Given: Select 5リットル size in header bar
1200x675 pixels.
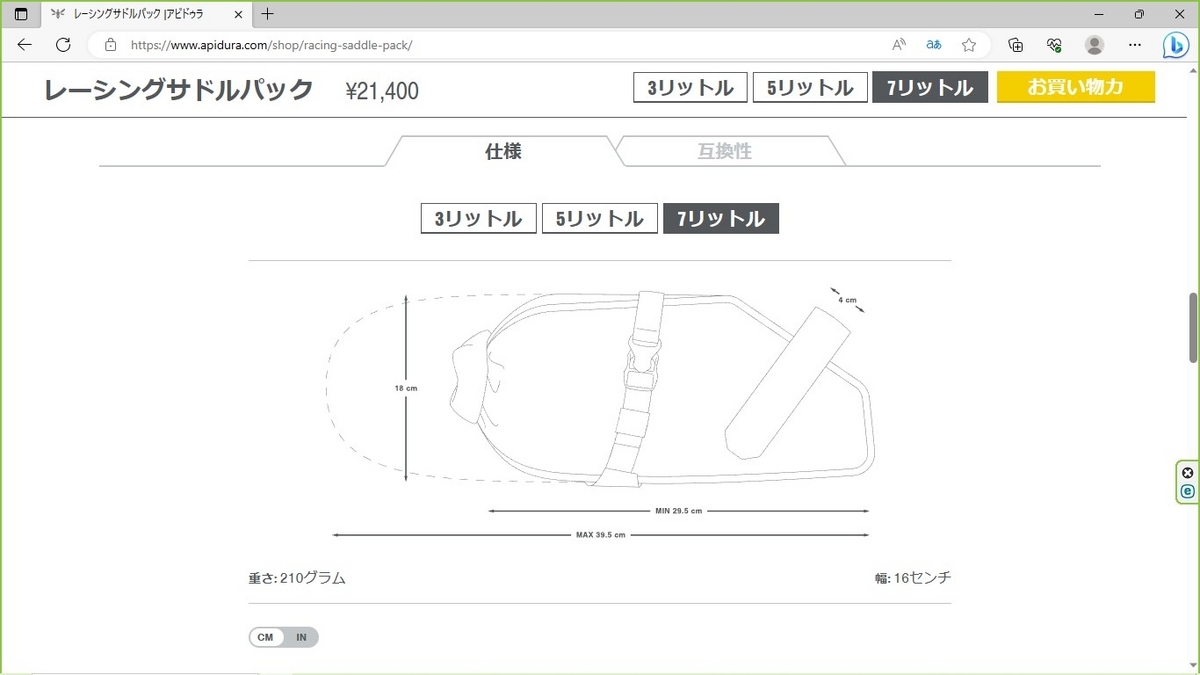Looking at the screenshot, I should 810,87.
